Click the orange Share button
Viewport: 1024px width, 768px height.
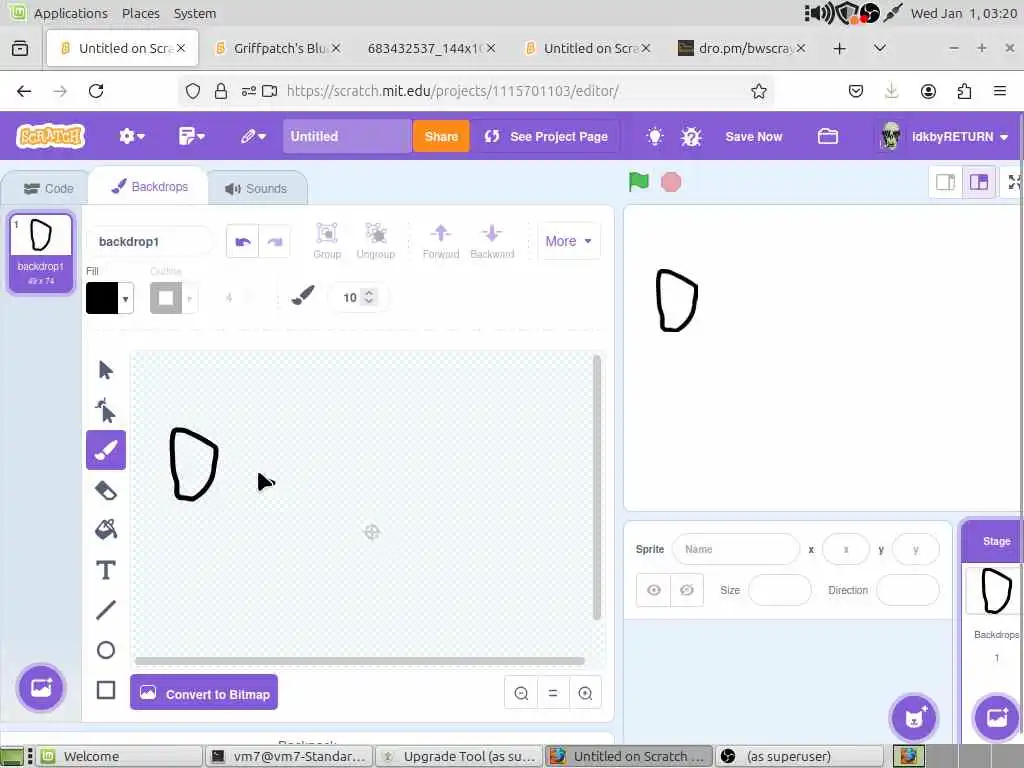coord(441,136)
